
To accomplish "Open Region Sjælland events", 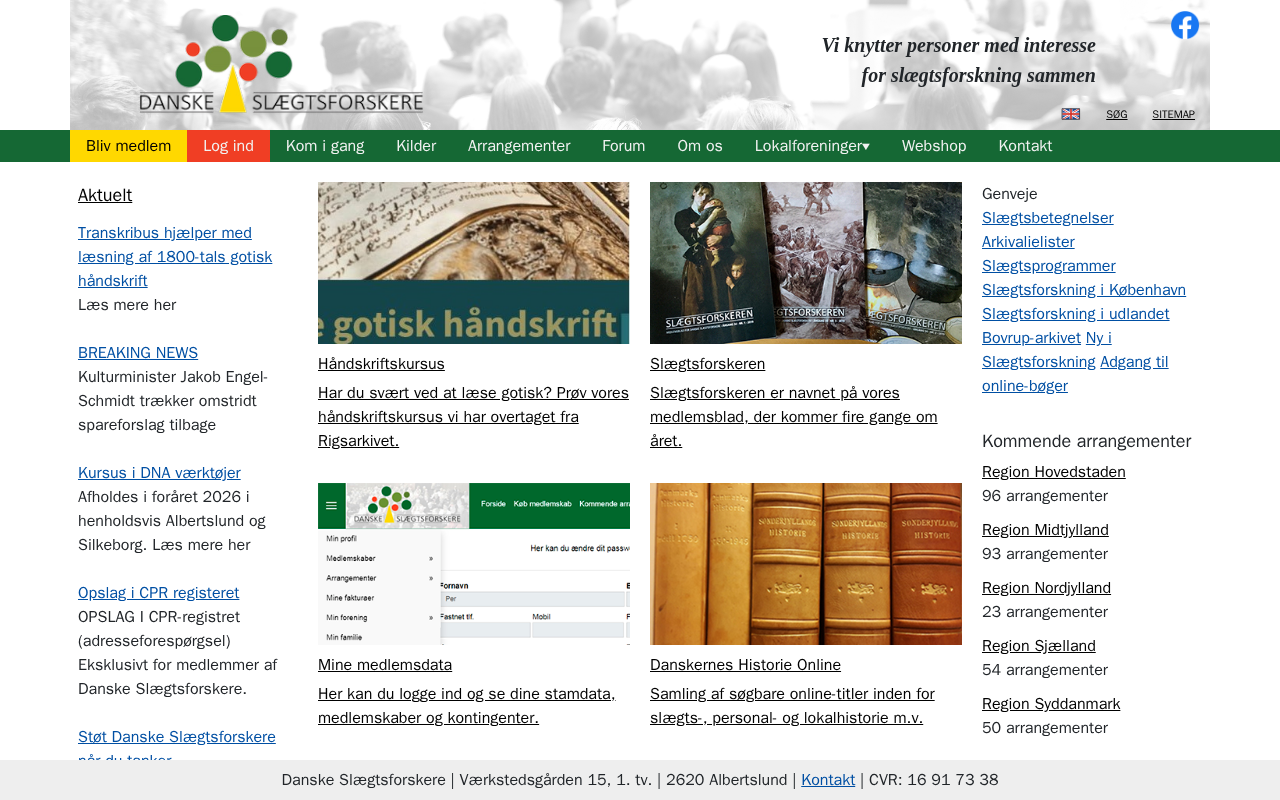I will (x=1039, y=646).
